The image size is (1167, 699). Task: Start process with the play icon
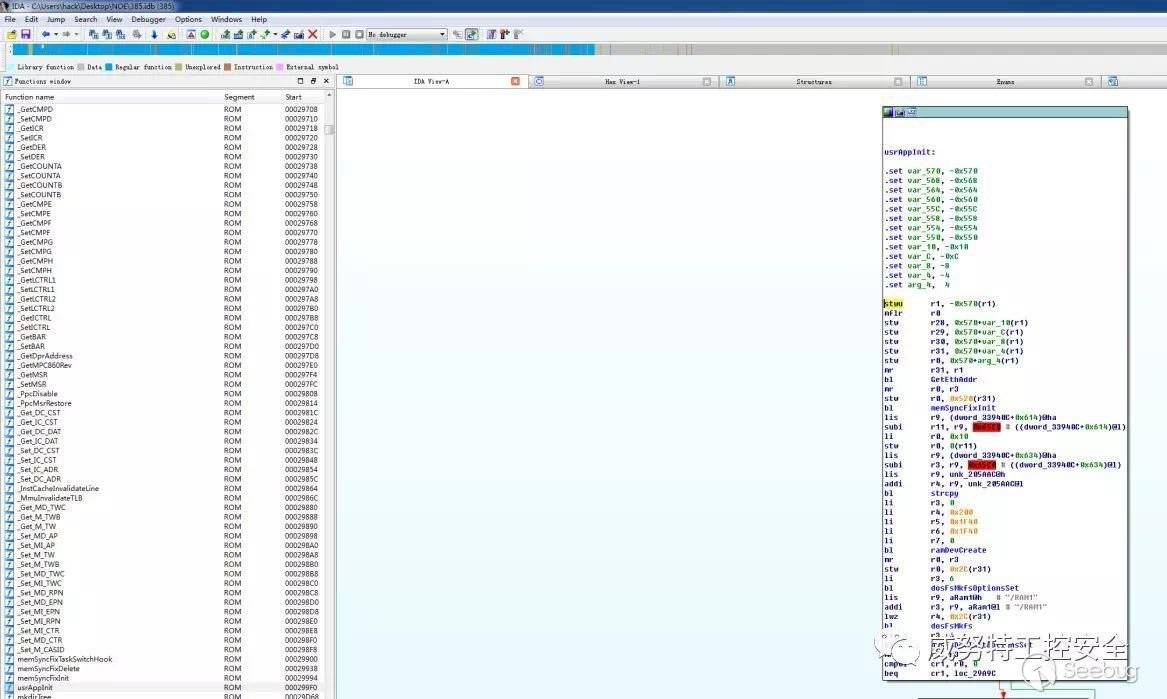[333, 34]
